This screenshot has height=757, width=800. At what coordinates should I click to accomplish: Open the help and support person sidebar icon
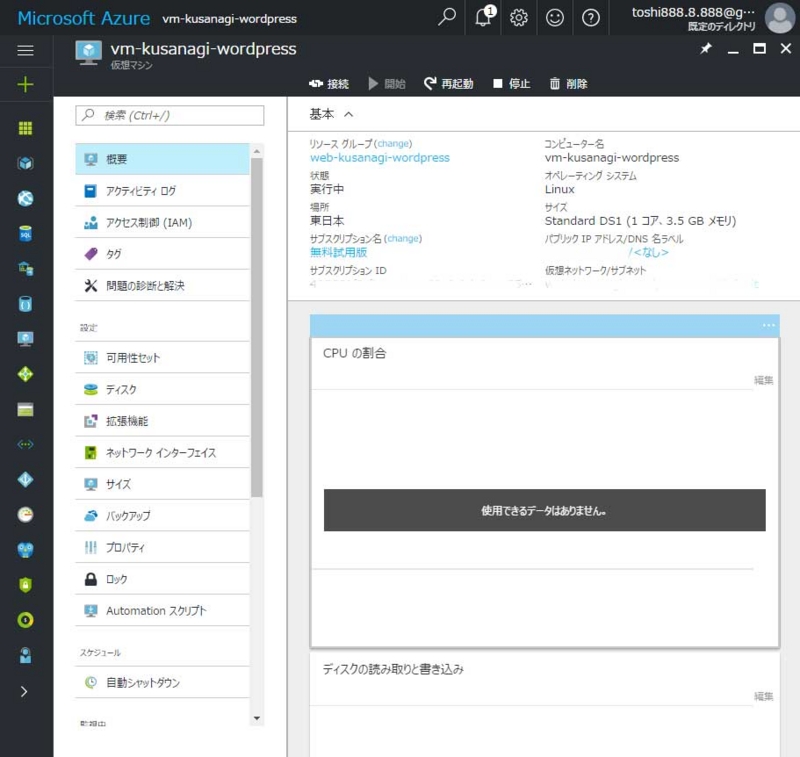click(x=25, y=655)
